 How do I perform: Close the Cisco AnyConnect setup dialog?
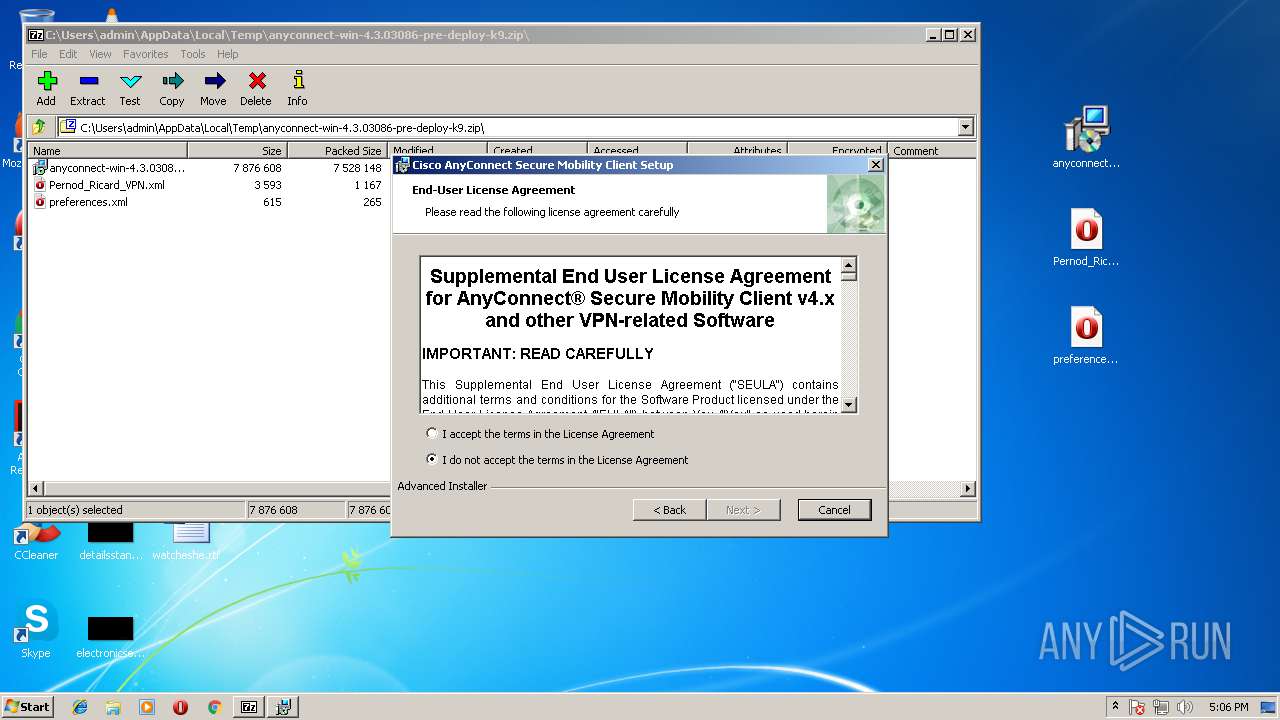point(876,165)
